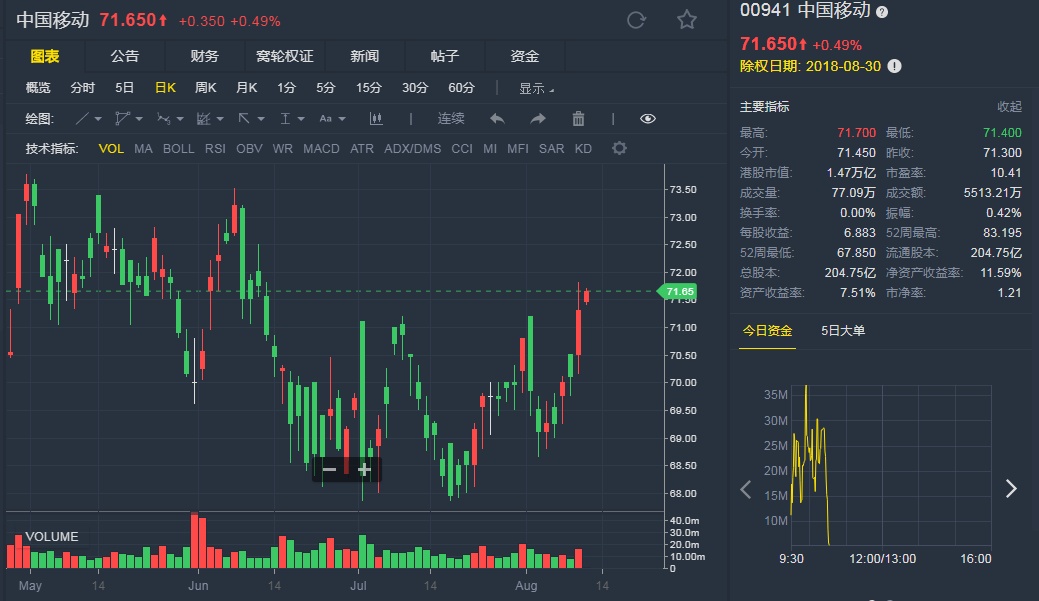1039x601 pixels.
Task: Open indicator settings gear
Action: (x=619, y=148)
